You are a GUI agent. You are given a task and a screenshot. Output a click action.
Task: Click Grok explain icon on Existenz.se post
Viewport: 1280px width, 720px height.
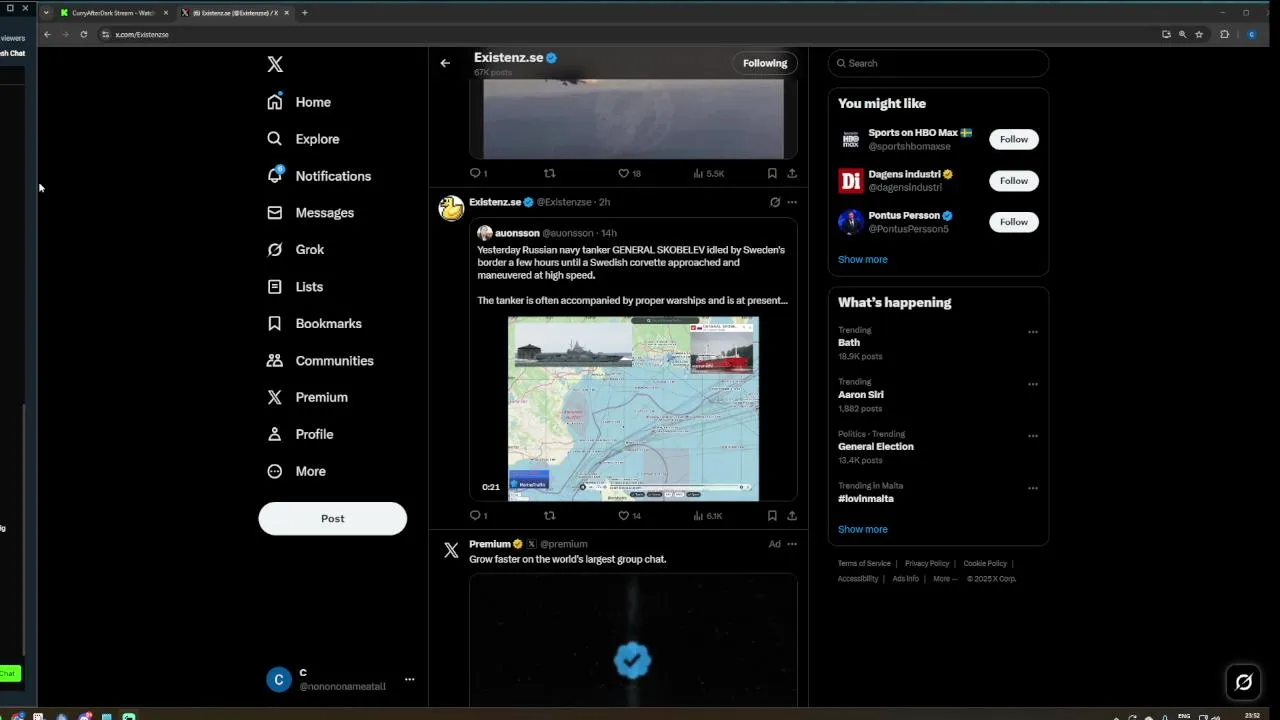click(775, 202)
